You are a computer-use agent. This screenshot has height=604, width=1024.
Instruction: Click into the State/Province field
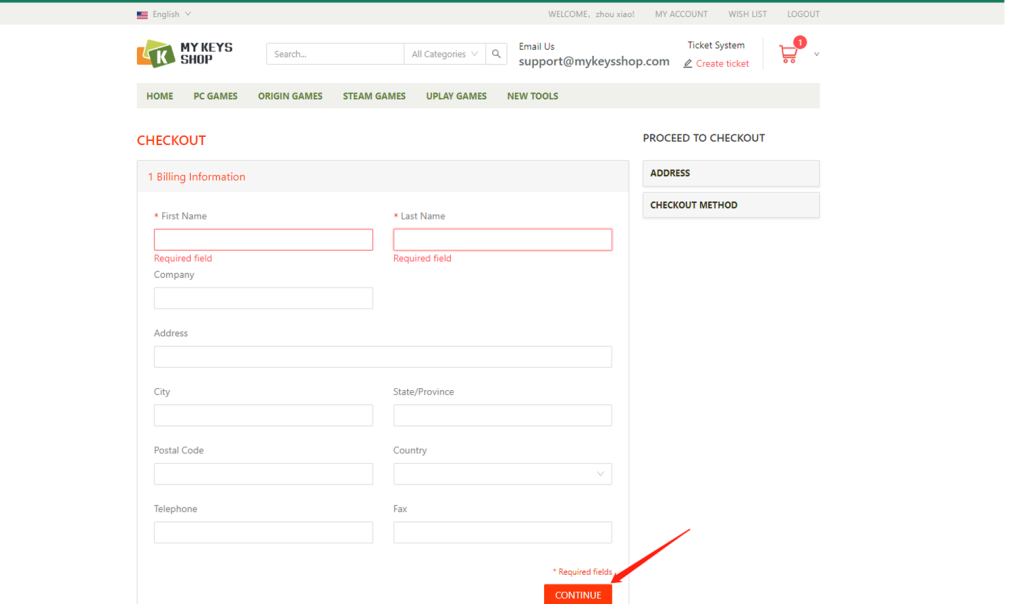point(502,415)
